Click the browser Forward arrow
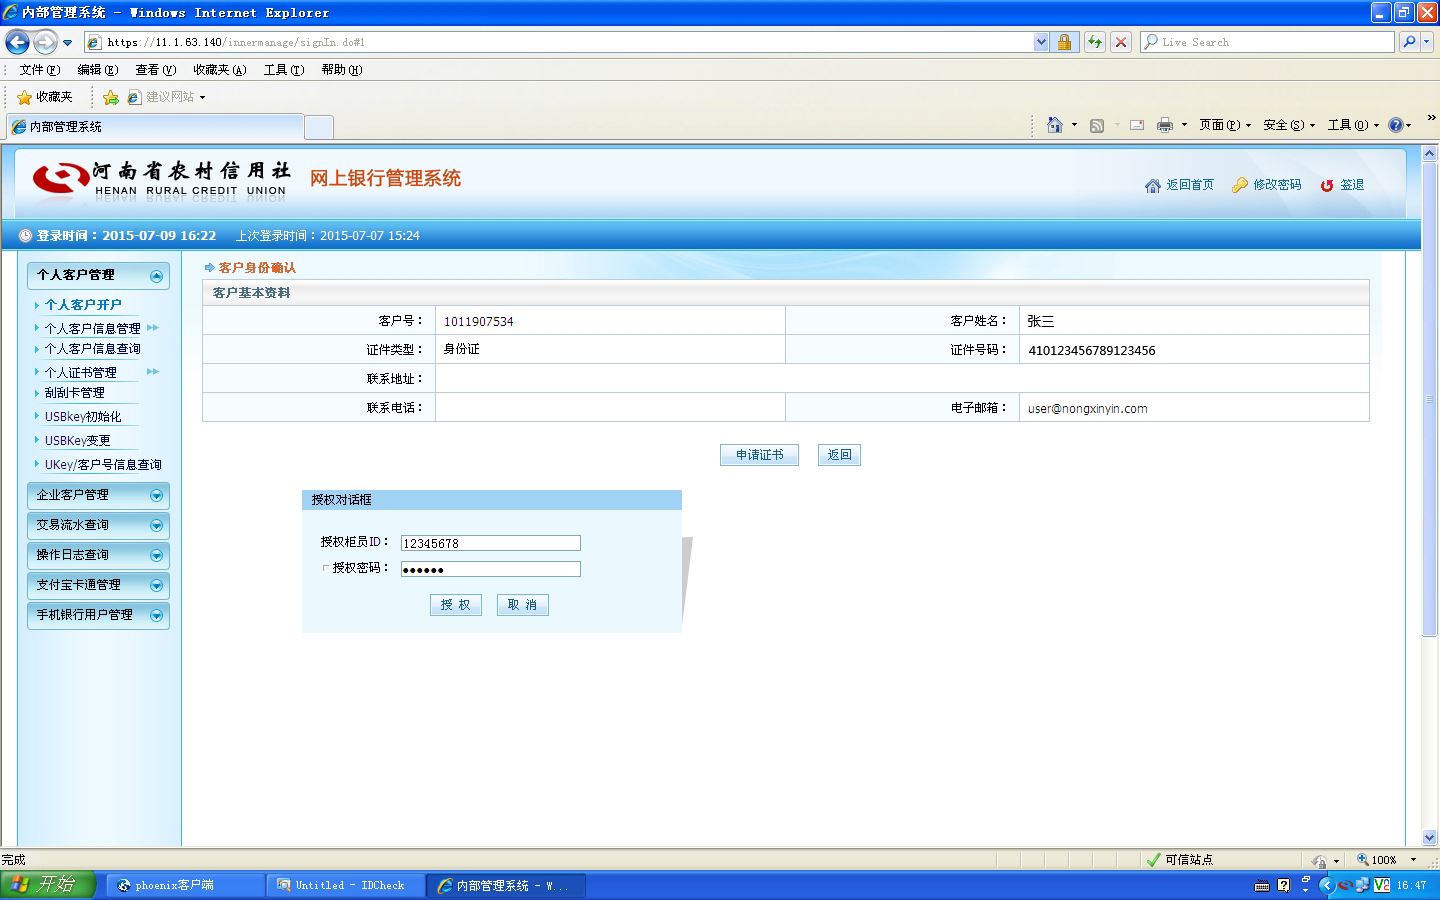 (x=45, y=42)
